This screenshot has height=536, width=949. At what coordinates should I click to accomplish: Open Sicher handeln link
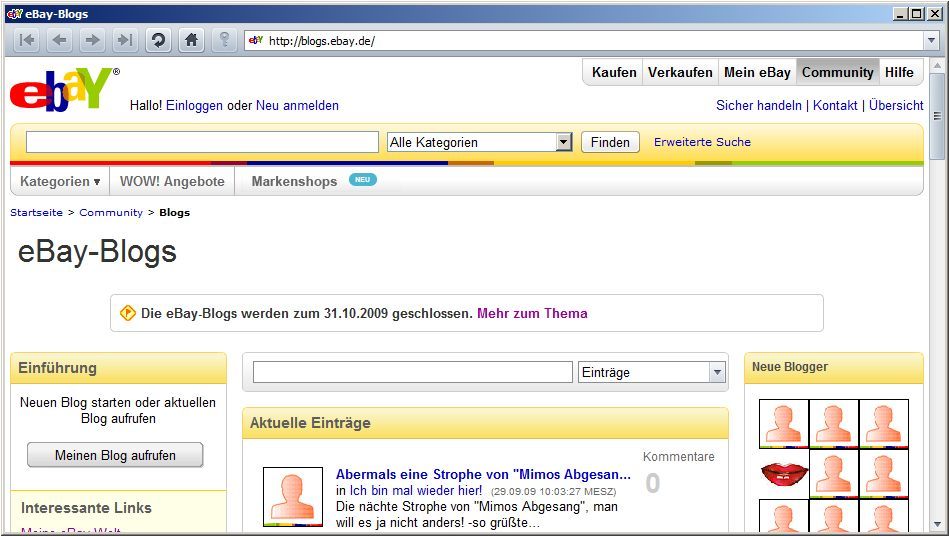[758, 105]
